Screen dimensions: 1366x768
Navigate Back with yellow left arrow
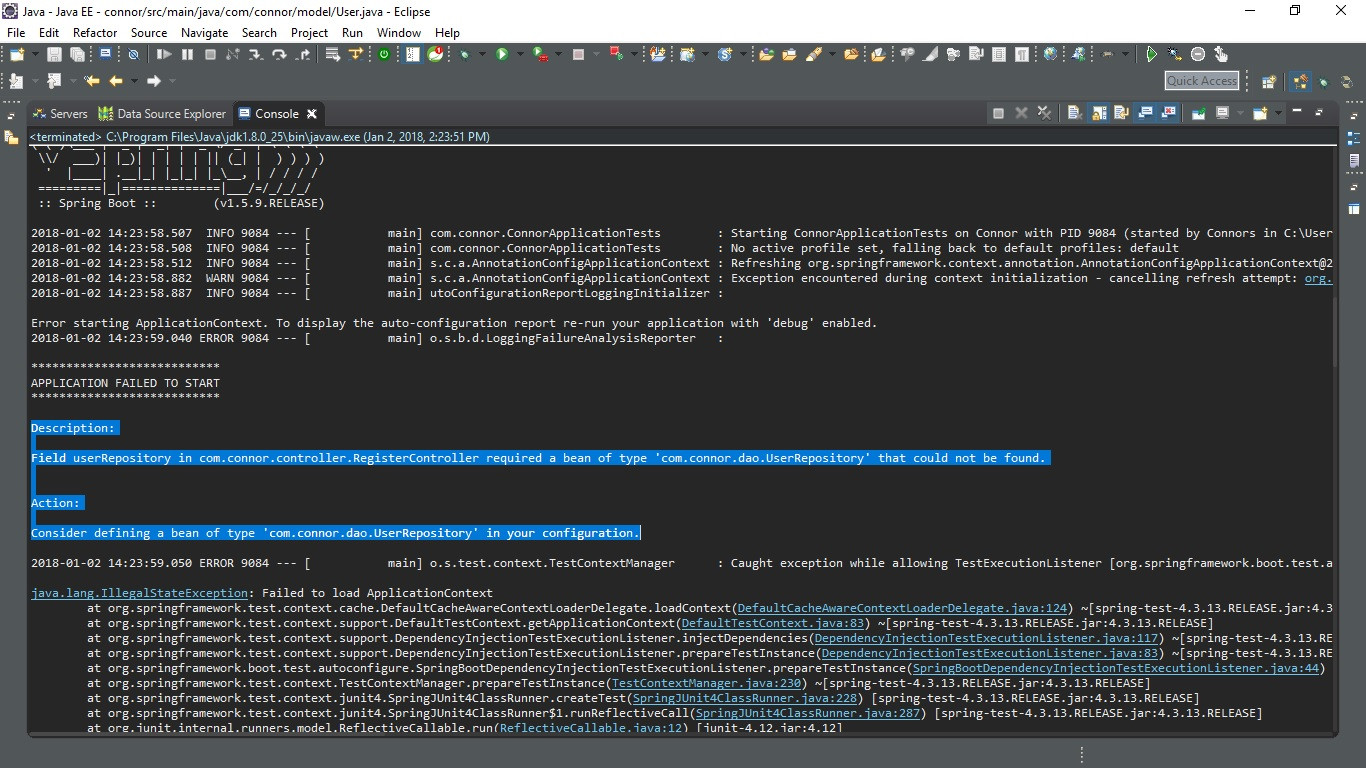(115, 80)
